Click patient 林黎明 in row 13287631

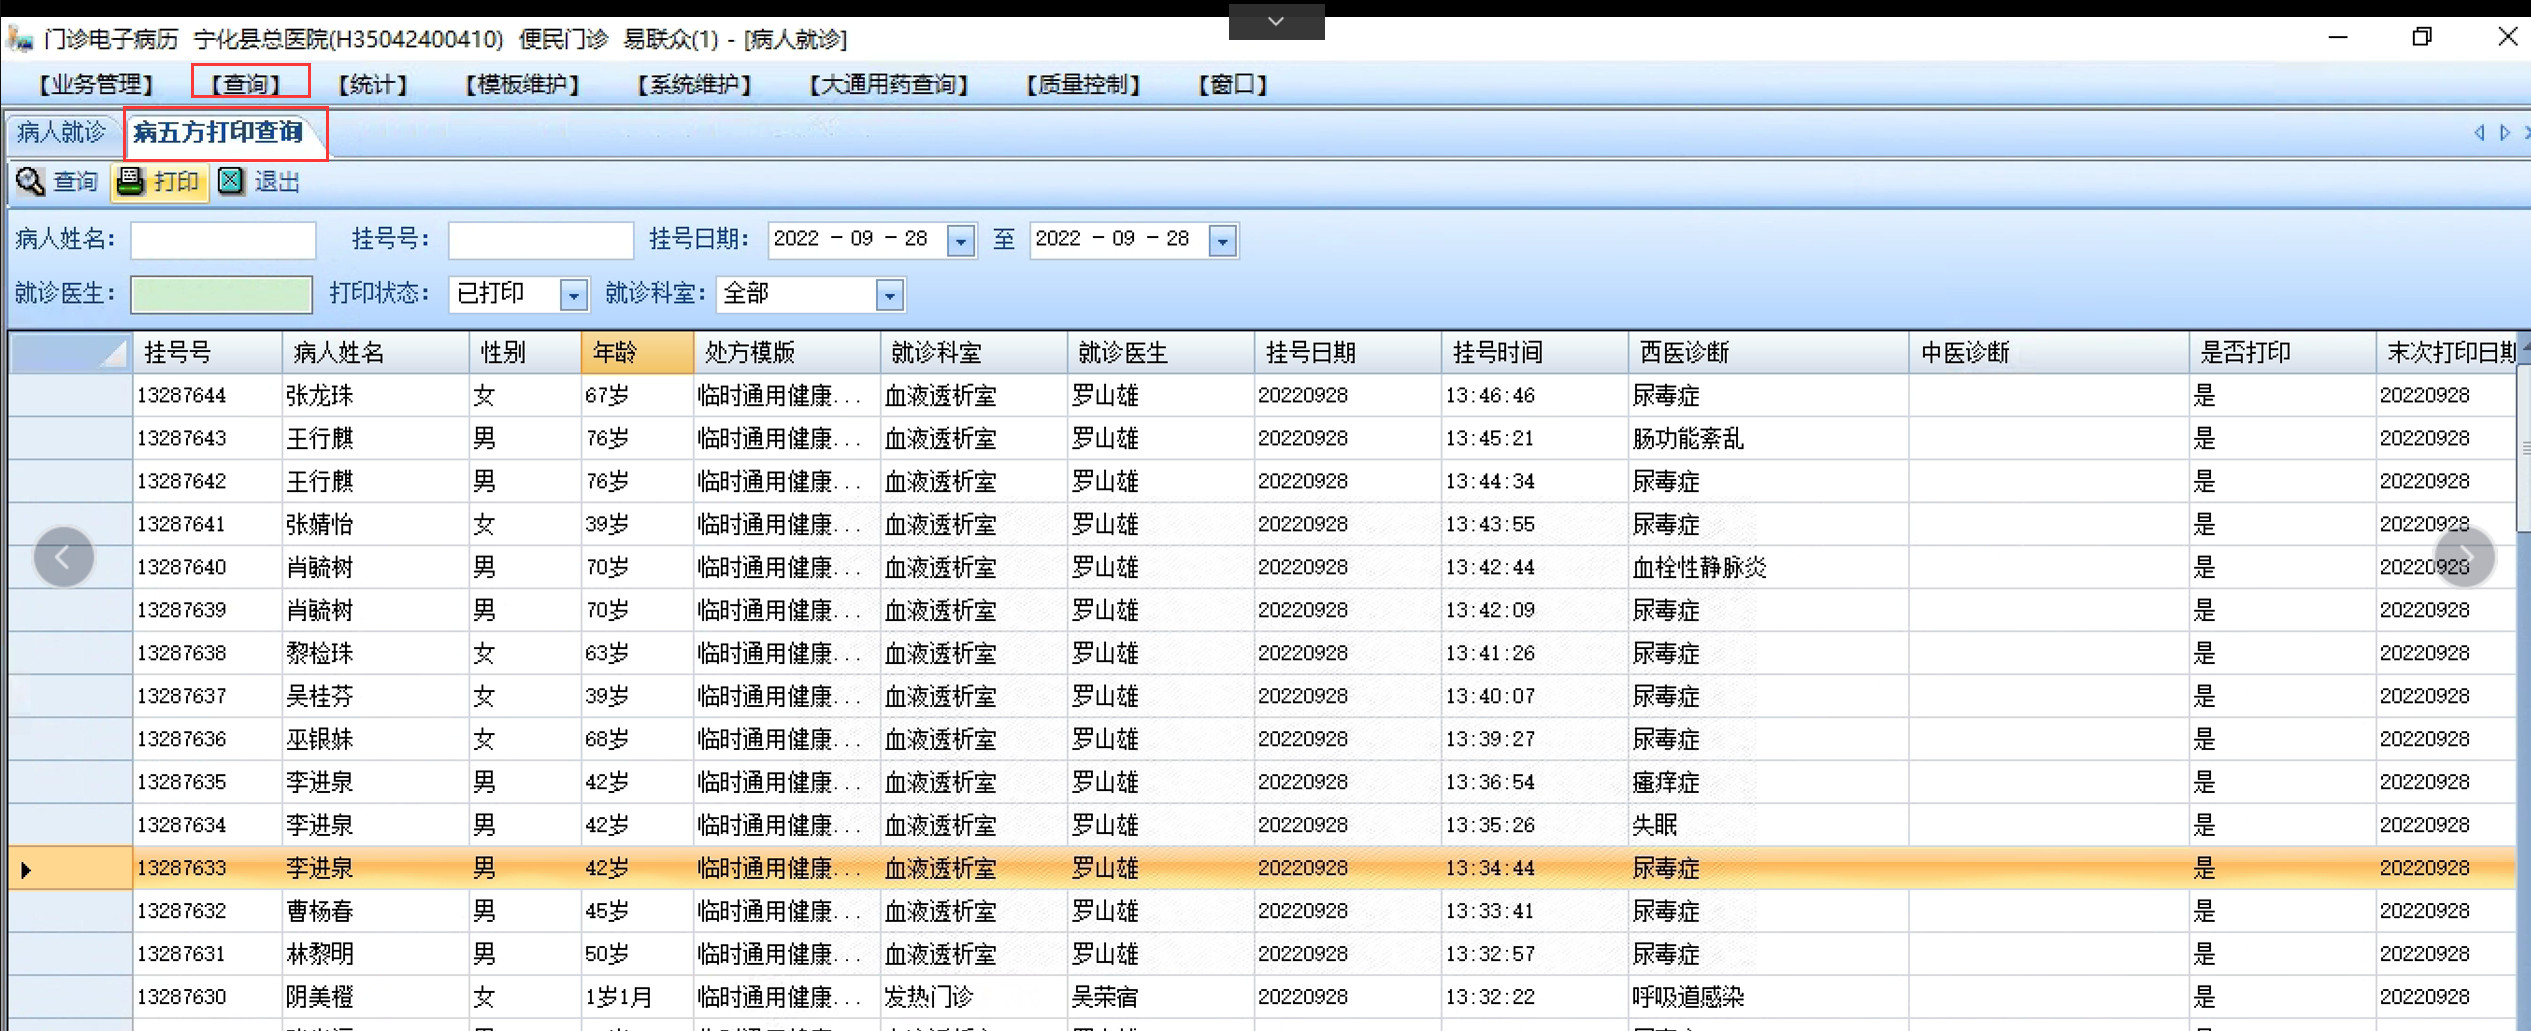[x=320, y=954]
